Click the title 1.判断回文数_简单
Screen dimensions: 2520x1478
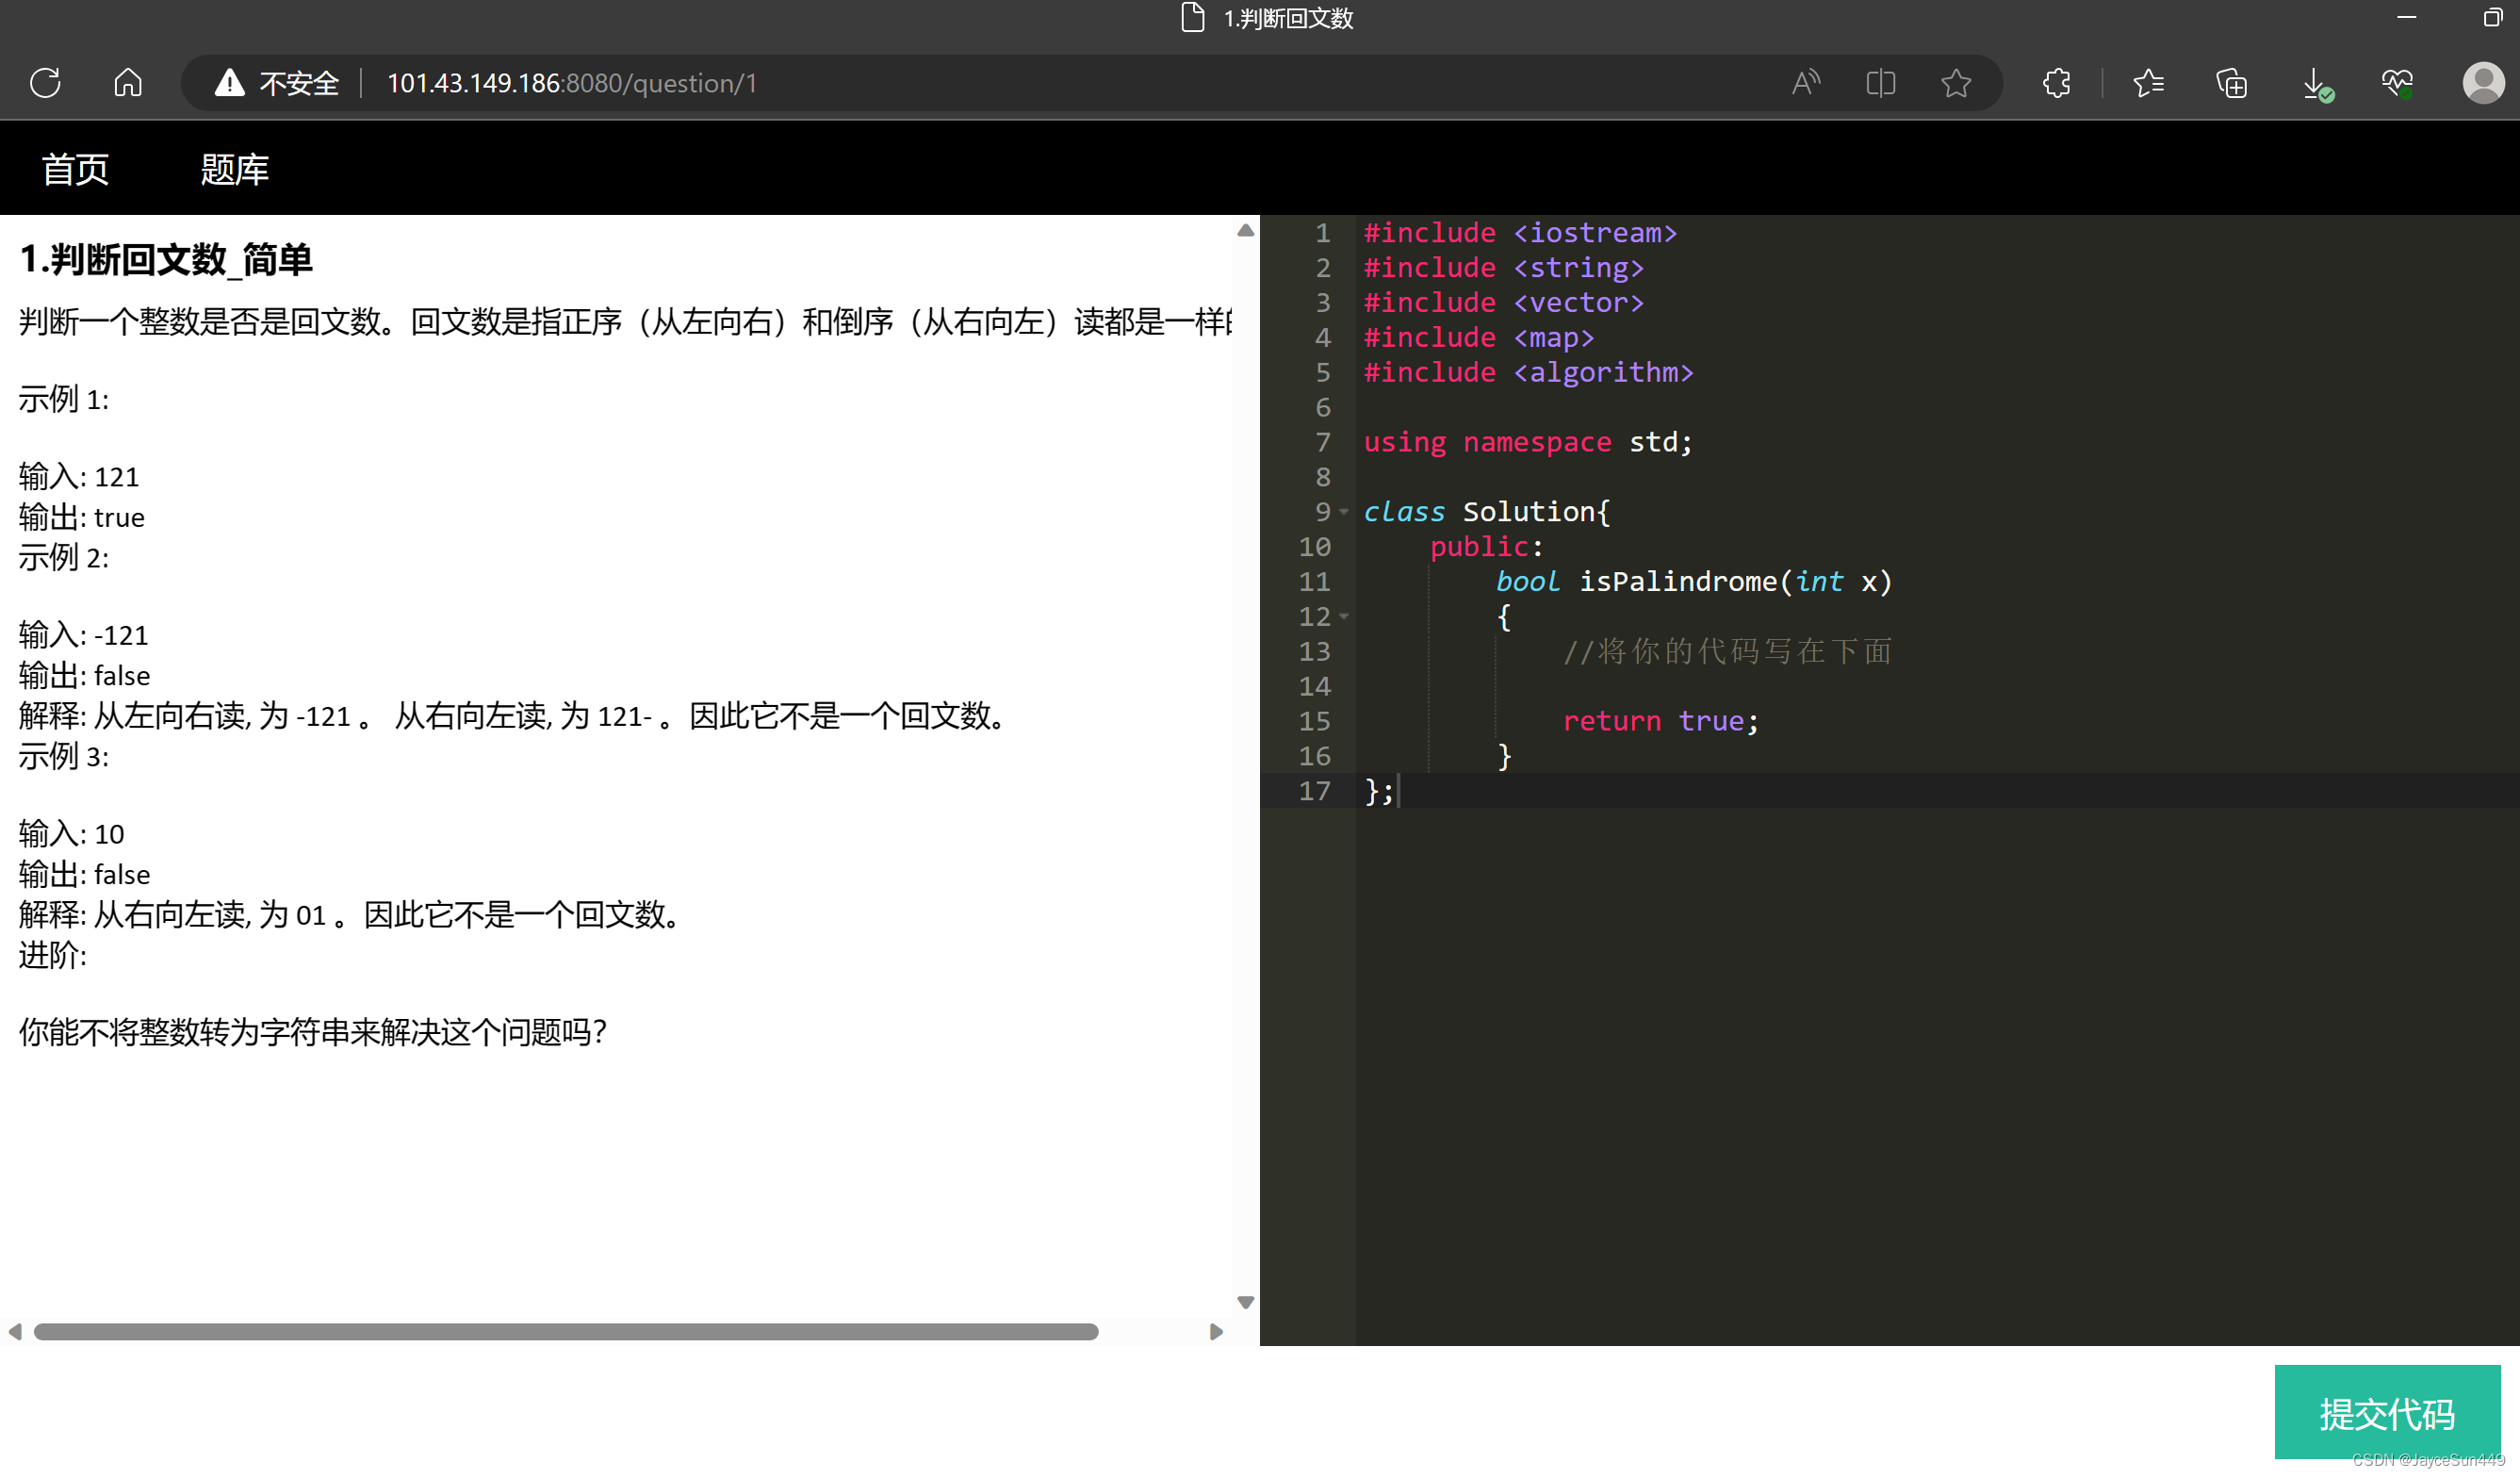(166, 260)
